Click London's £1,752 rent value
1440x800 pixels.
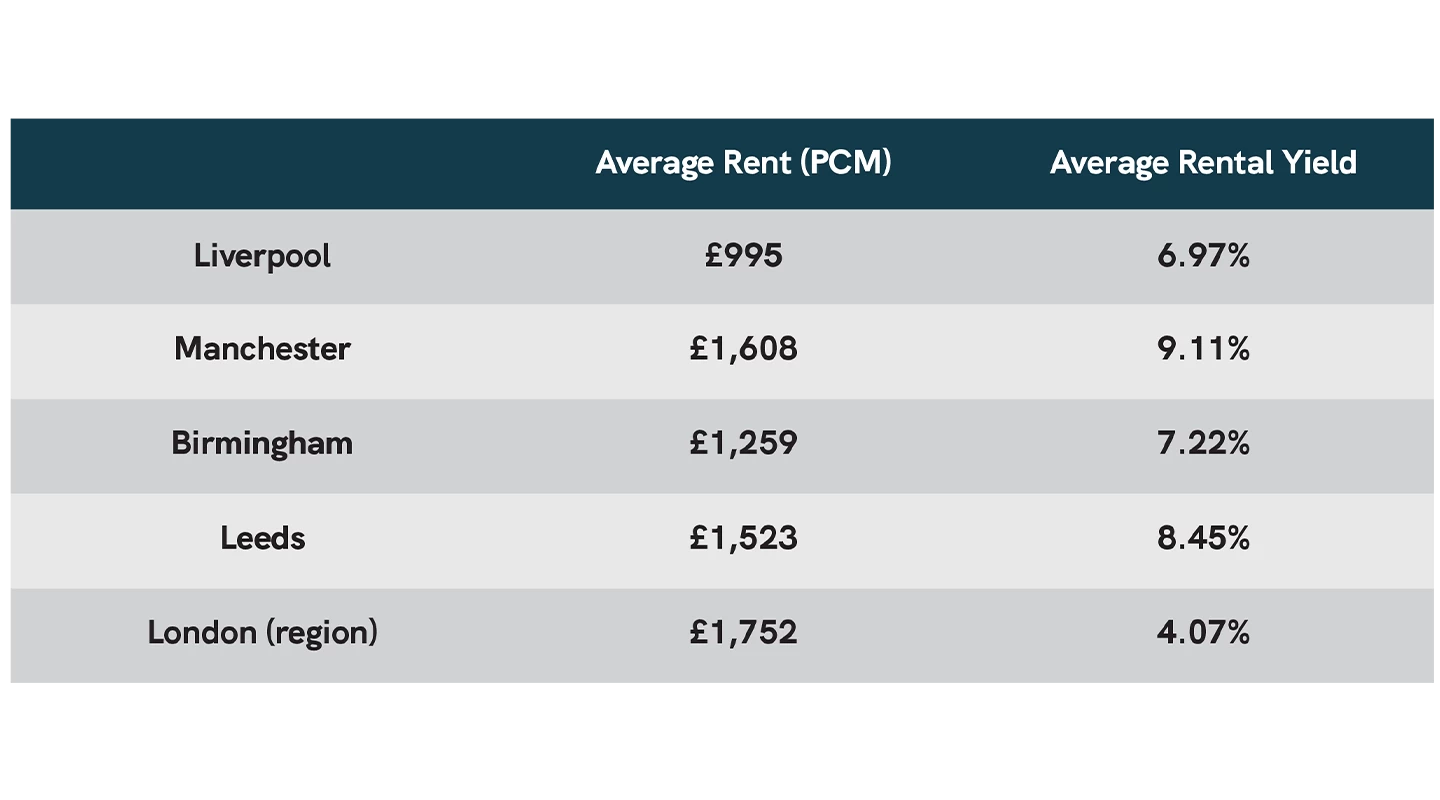[743, 632]
